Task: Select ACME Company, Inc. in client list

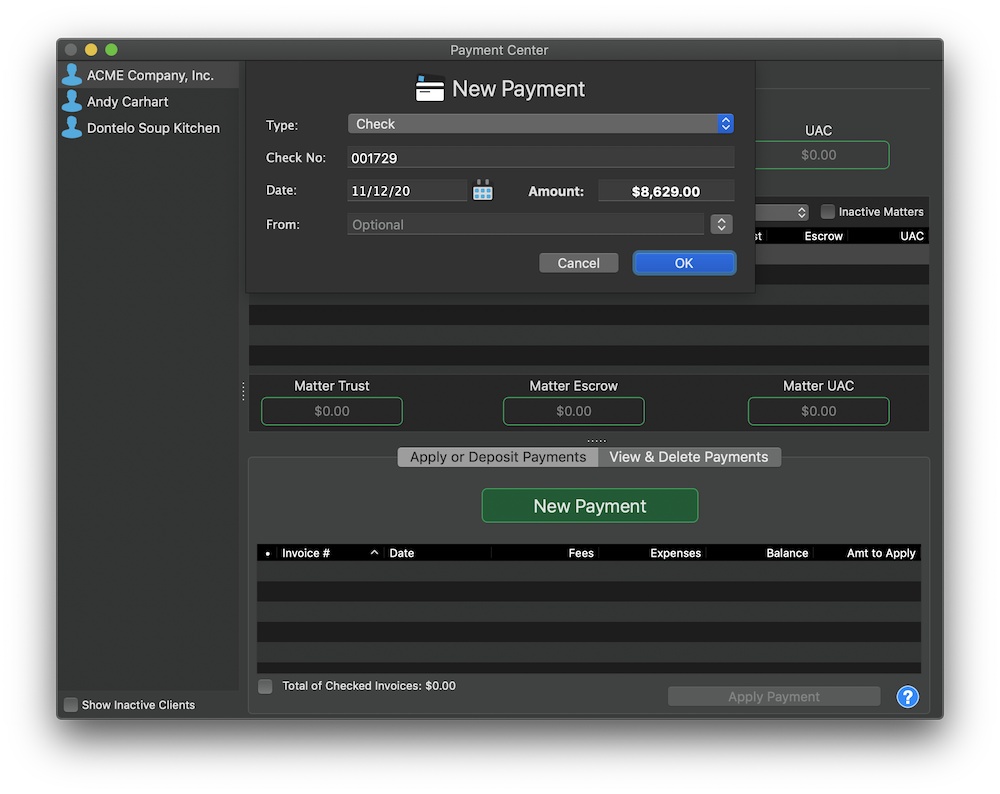Action: click(x=148, y=75)
